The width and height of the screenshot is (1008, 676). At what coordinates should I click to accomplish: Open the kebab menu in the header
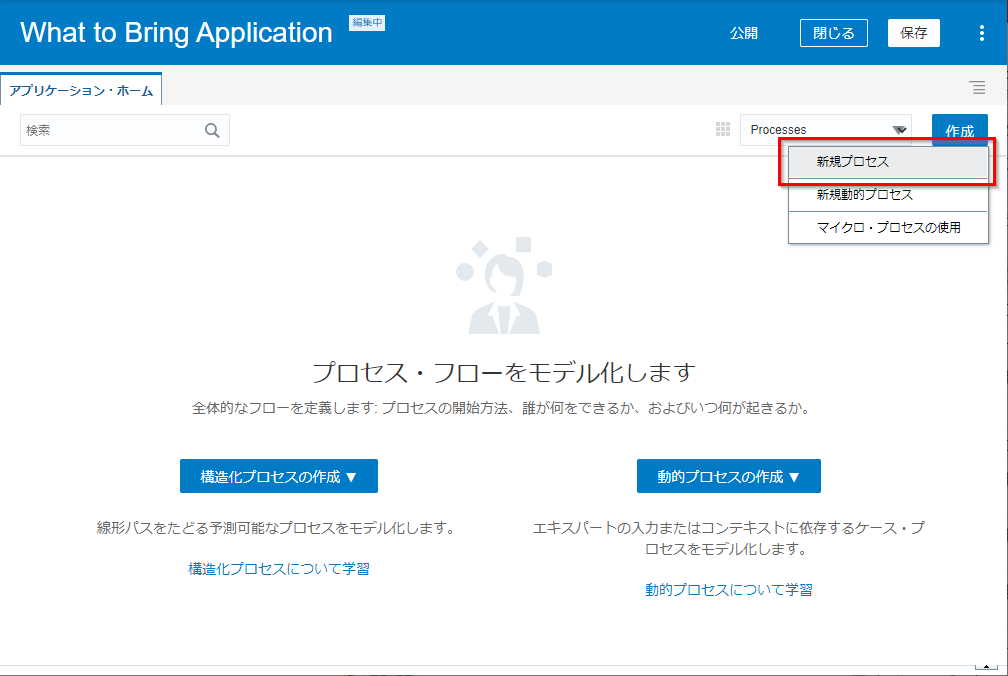[981, 33]
